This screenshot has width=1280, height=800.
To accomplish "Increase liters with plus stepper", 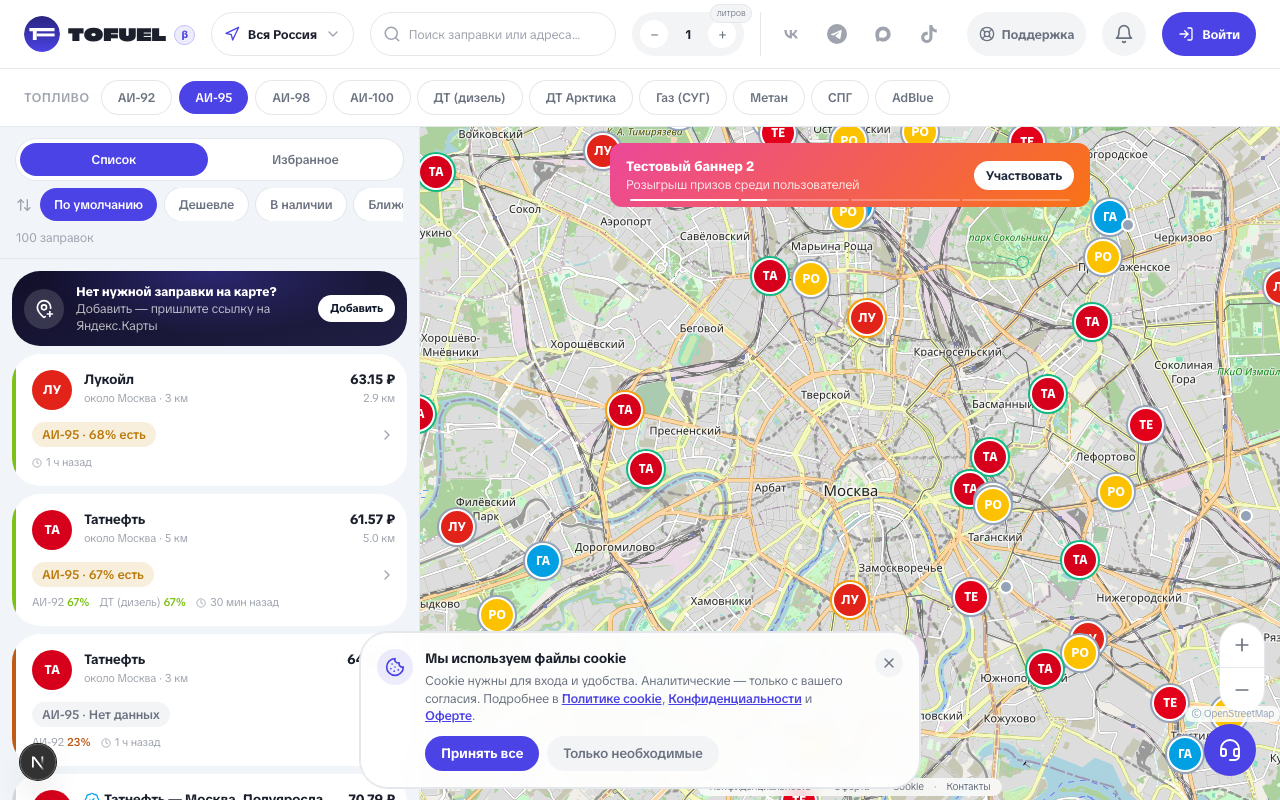I will pyautogui.click(x=722, y=35).
